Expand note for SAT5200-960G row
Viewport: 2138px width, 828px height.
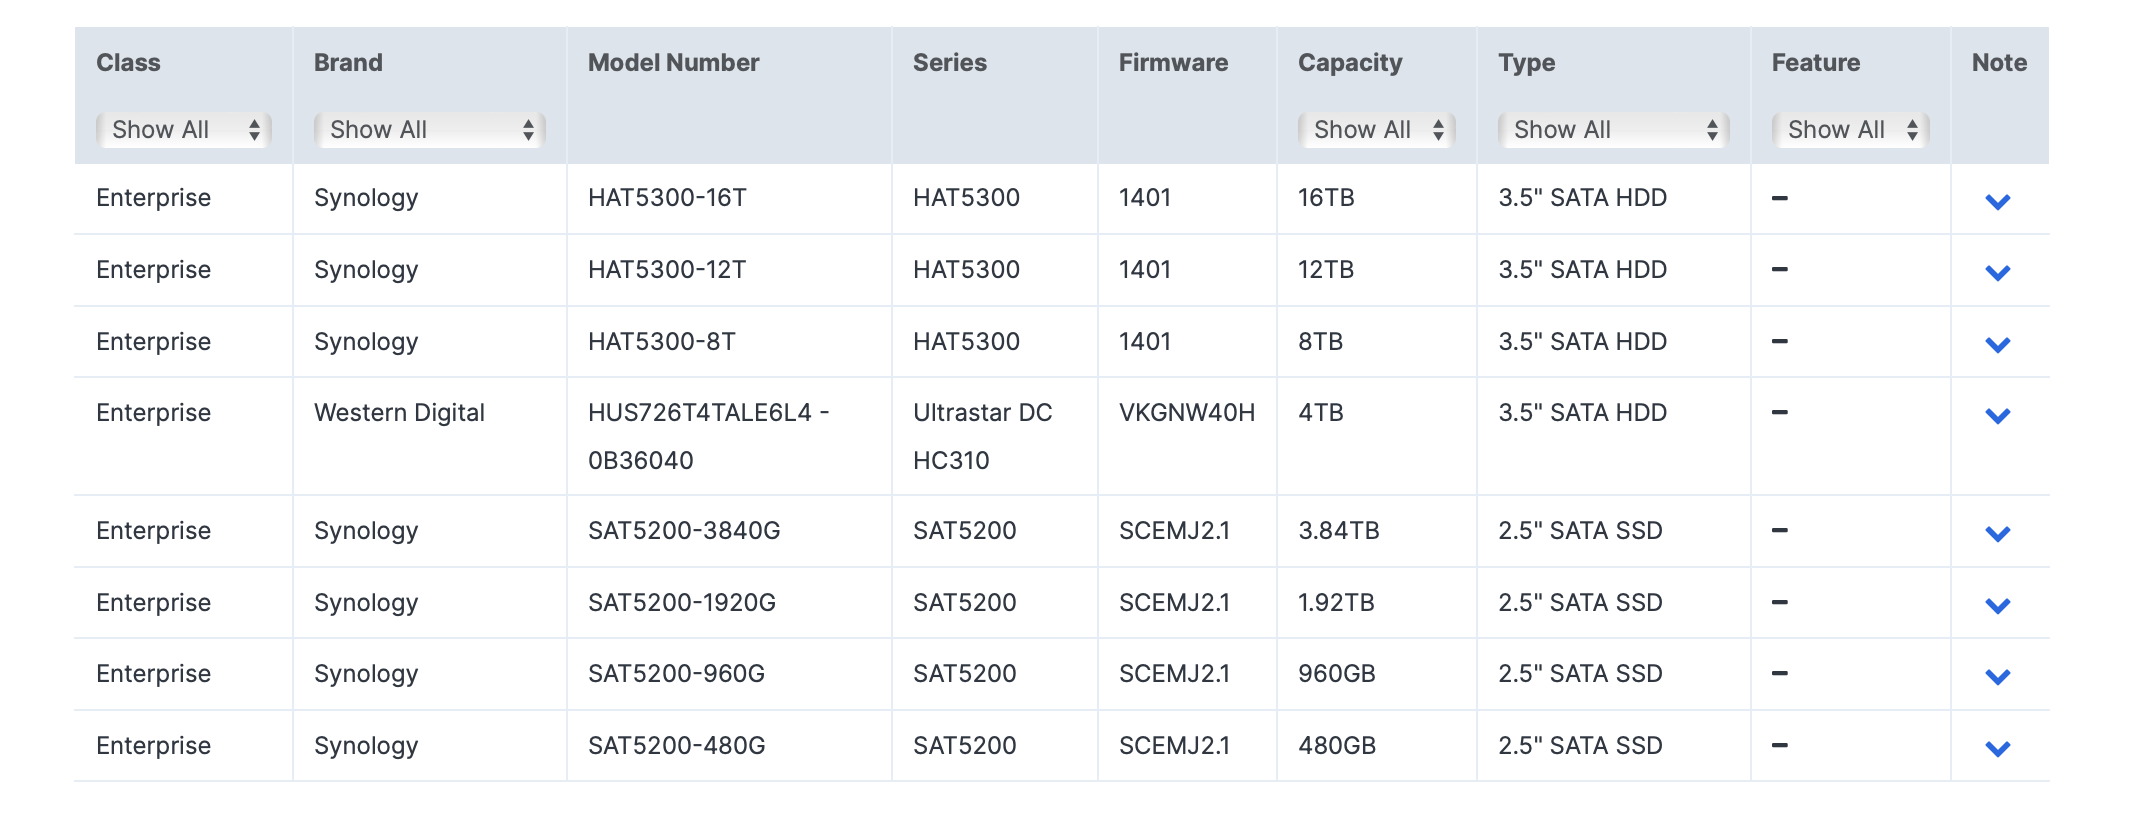tap(1998, 677)
